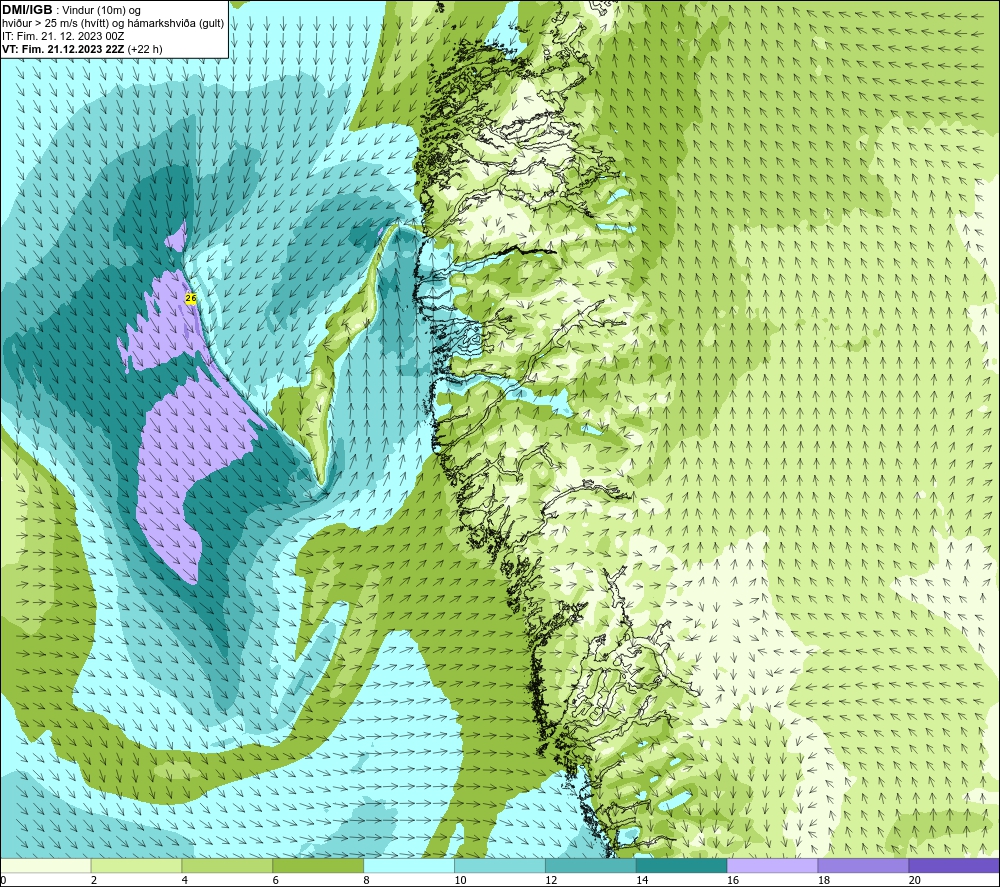The image size is (1000, 887).
Task: Select the above 20 m/s dark violet legend swatch
Action: (x=954, y=865)
